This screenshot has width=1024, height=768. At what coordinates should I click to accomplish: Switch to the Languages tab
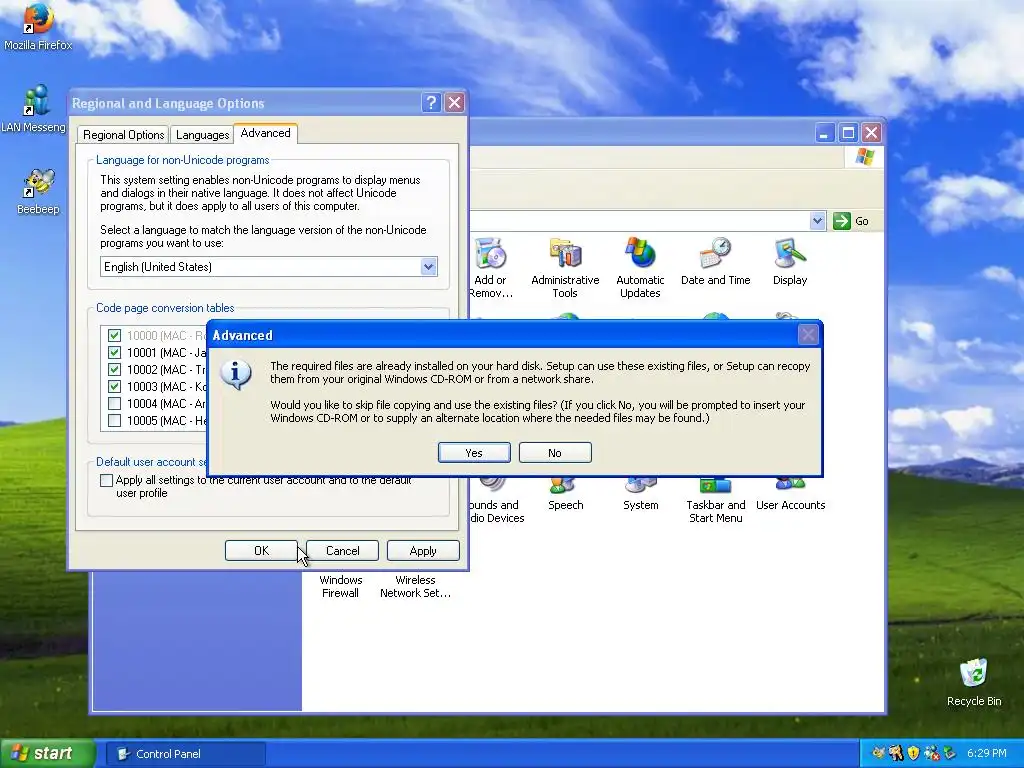[x=202, y=135]
